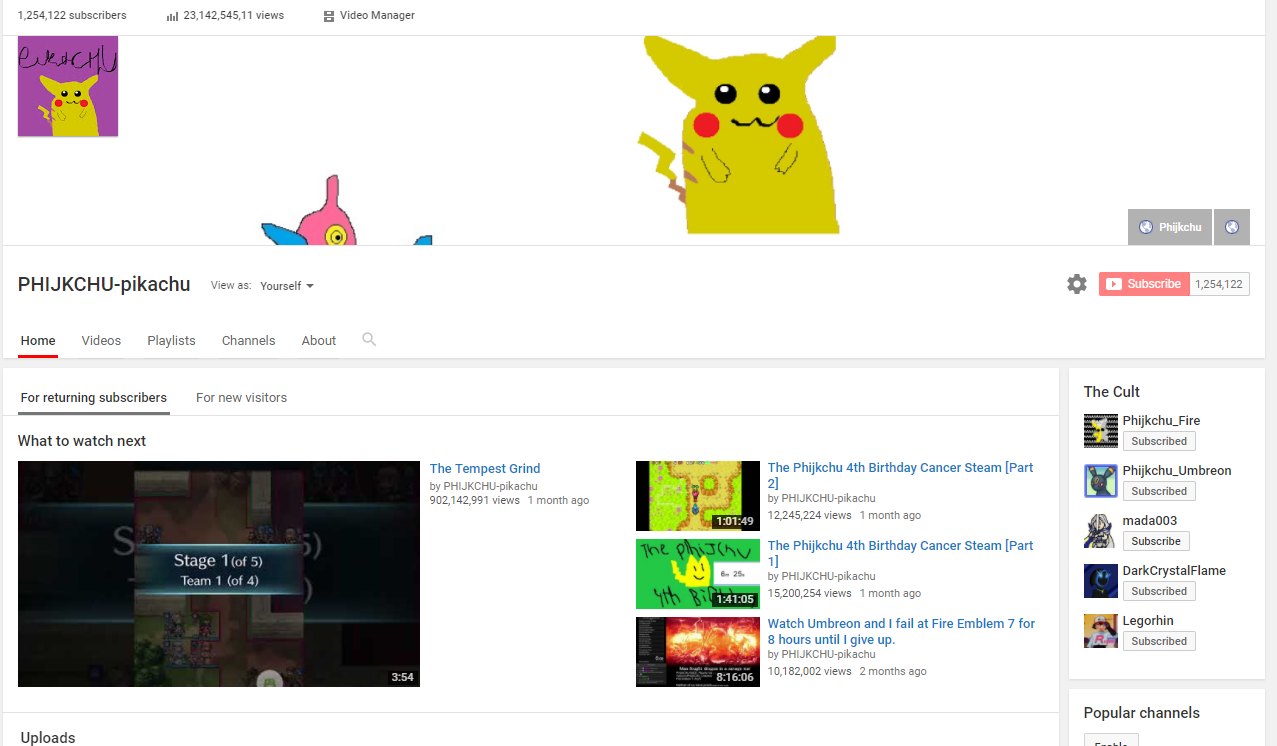This screenshot has height=746, width=1277.
Task: Toggle Subscribed button for Phijkchu_Fire
Action: [x=1159, y=441]
